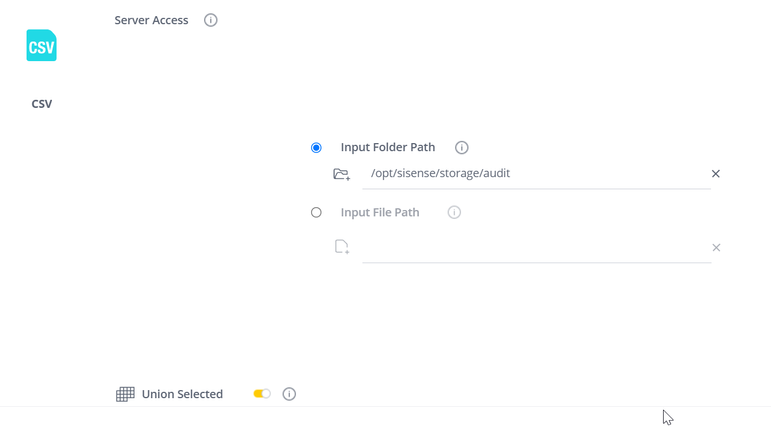
Task: Click the Input File Path label
Action: 380,213
